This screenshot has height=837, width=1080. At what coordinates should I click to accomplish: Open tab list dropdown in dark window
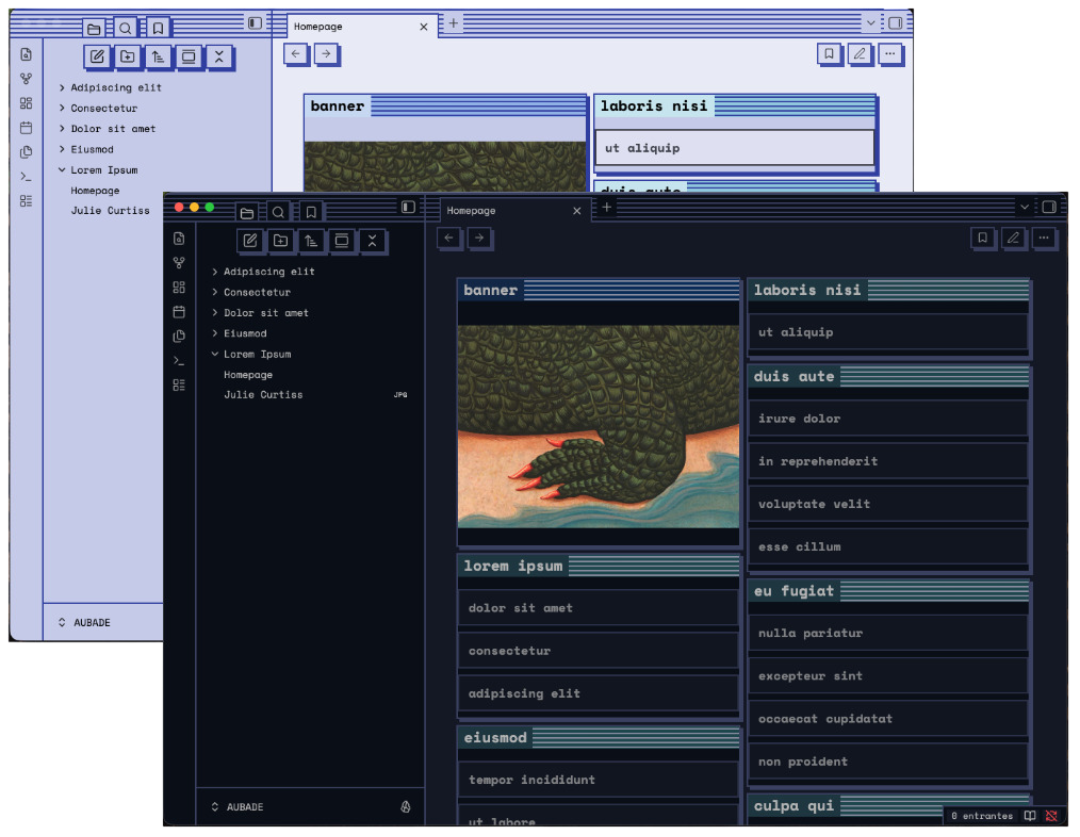coord(1024,207)
